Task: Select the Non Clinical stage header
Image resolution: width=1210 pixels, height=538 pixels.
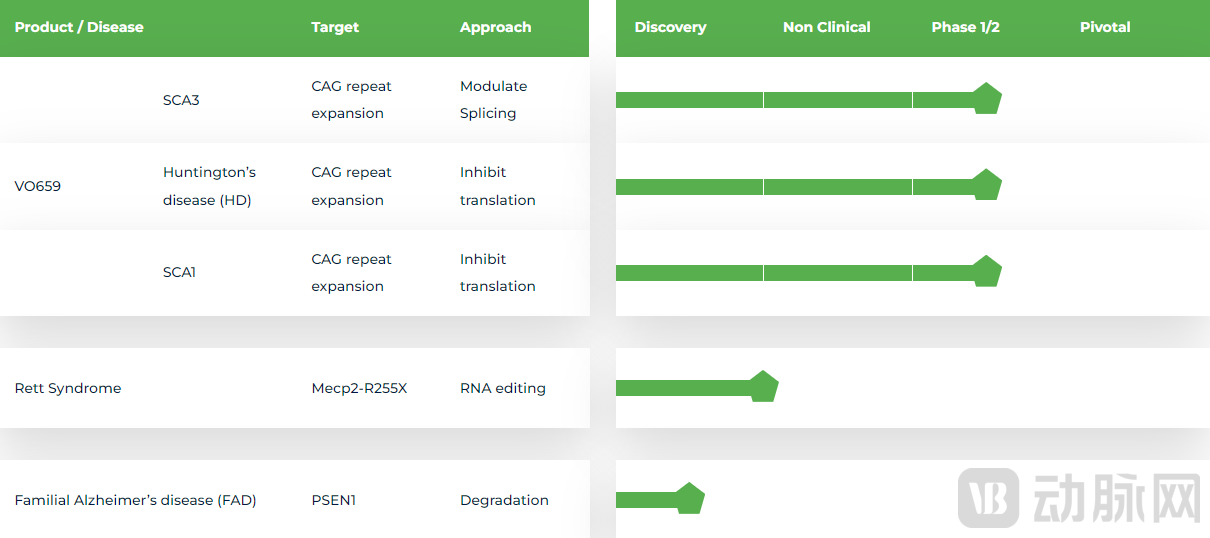Action: coord(826,27)
